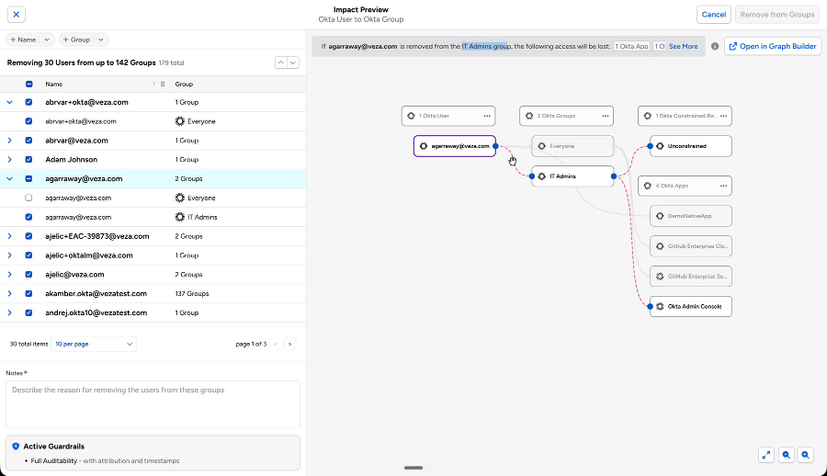Expand the ajelic+EAC-39873@veza.com row
Image resolution: width=827 pixels, height=476 pixels.
point(9,236)
